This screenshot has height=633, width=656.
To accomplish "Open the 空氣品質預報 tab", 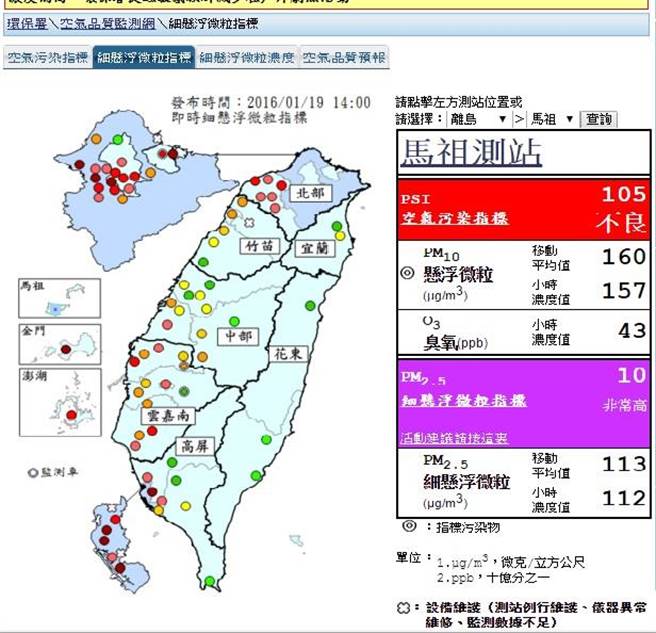I will point(344,57).
